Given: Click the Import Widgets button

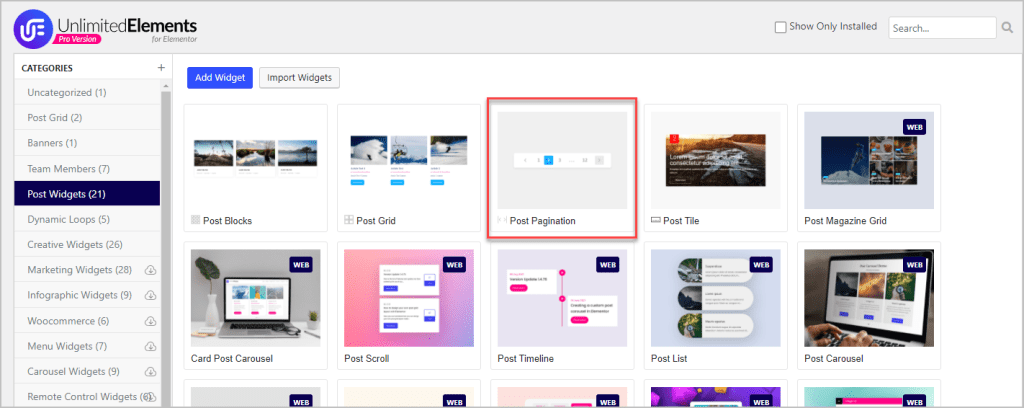Looking at the screenshot, I should [299, 77].
